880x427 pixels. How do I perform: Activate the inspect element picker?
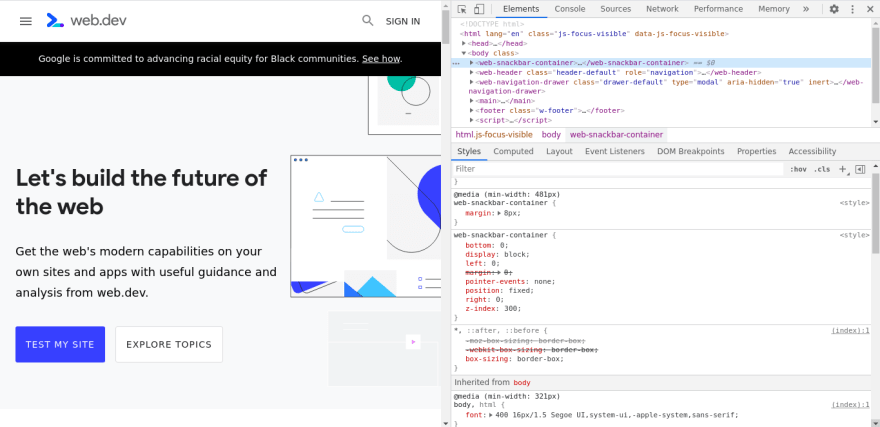(x=462, y=9)
